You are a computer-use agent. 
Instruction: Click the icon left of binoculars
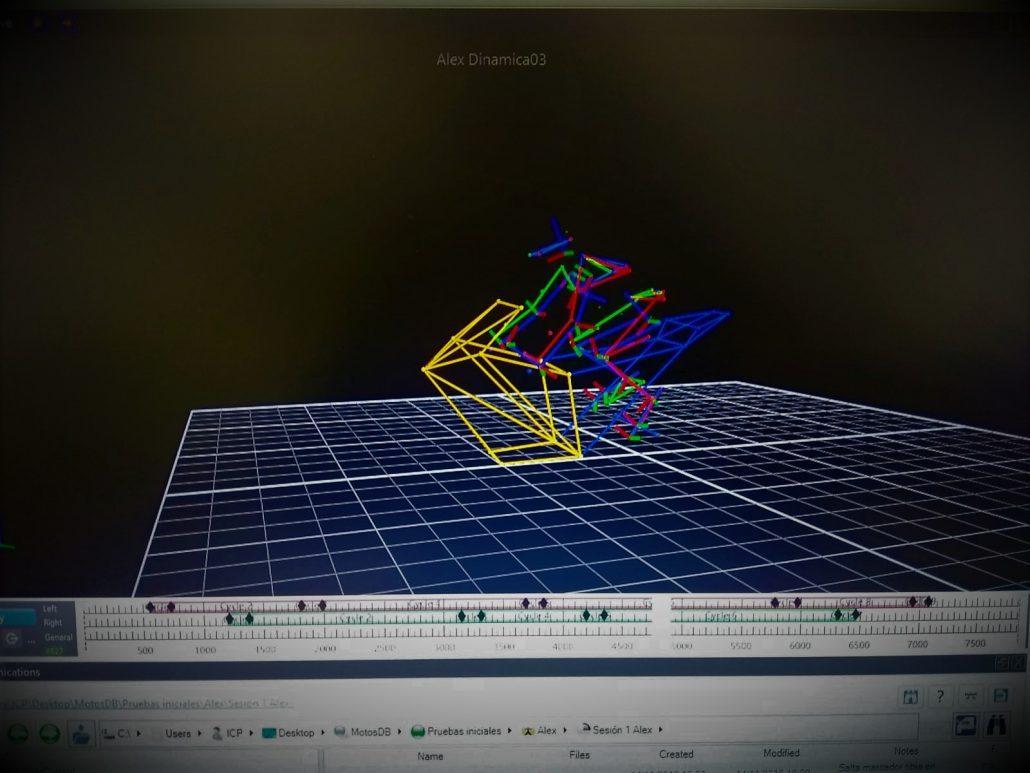(x=965, y=725)
